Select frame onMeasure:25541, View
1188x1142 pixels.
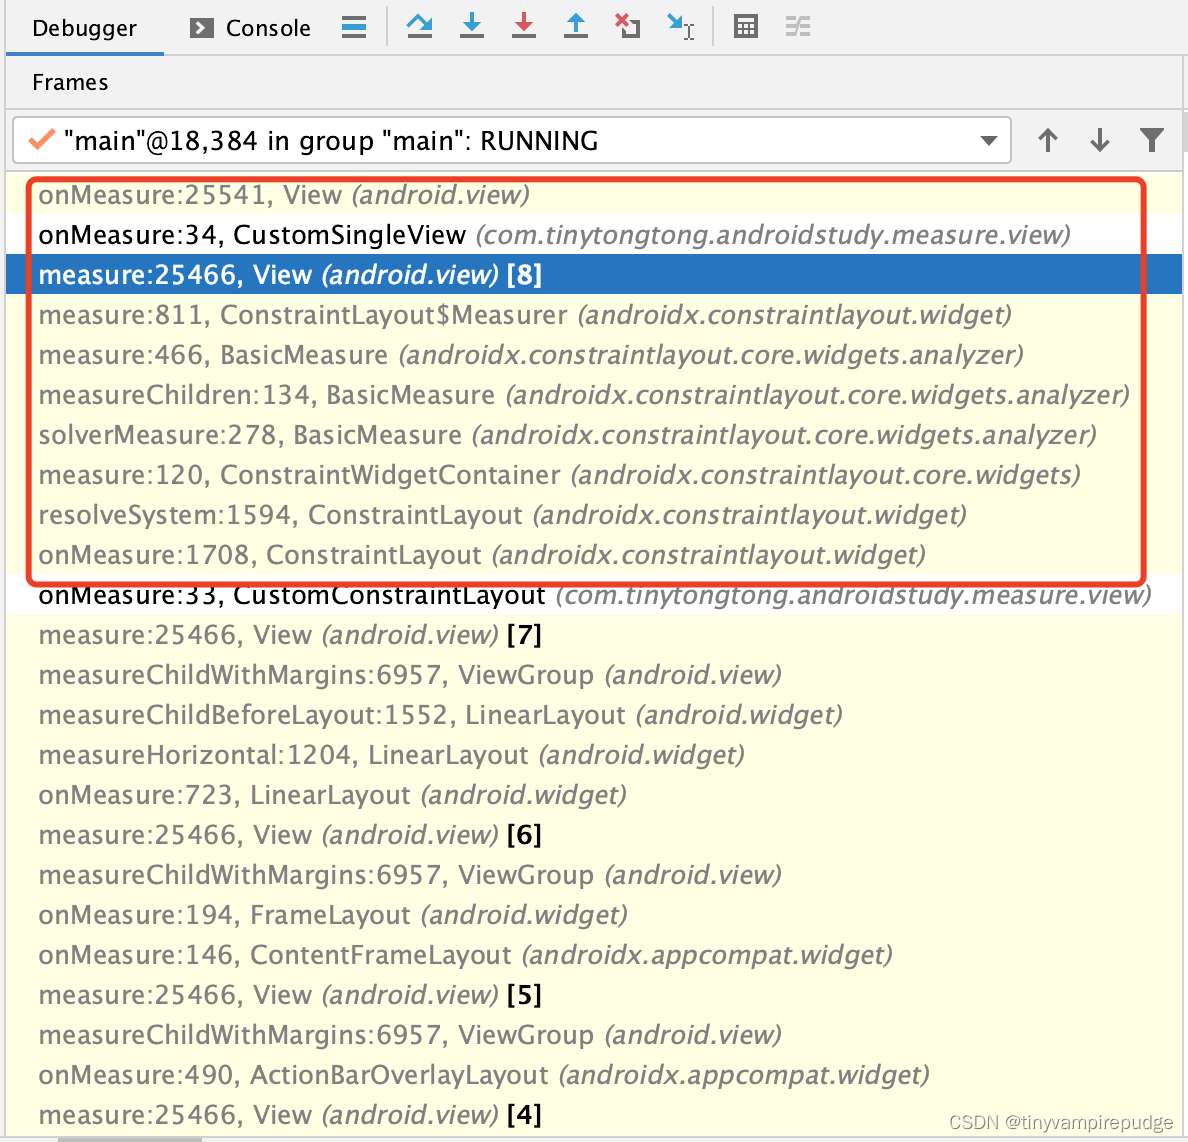click(x=594, y=195)
